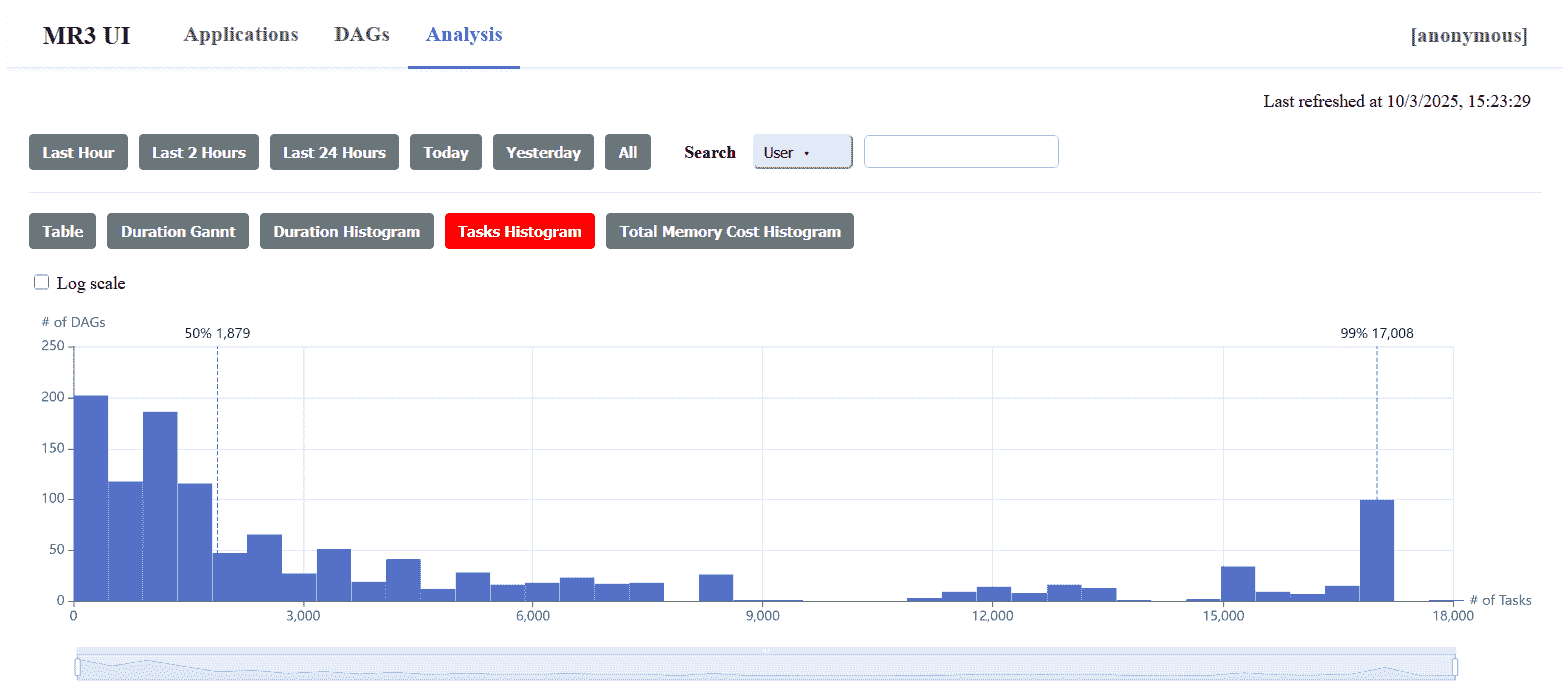Switch to the Applications tab
The image size is (1563, 695).
(x=241, y=35)
